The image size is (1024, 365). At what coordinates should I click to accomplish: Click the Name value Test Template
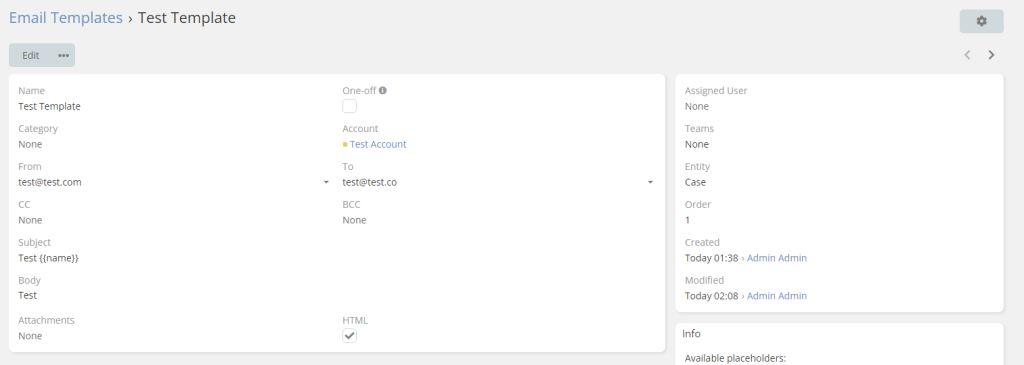pyautogui.click(x=50, y=106)
